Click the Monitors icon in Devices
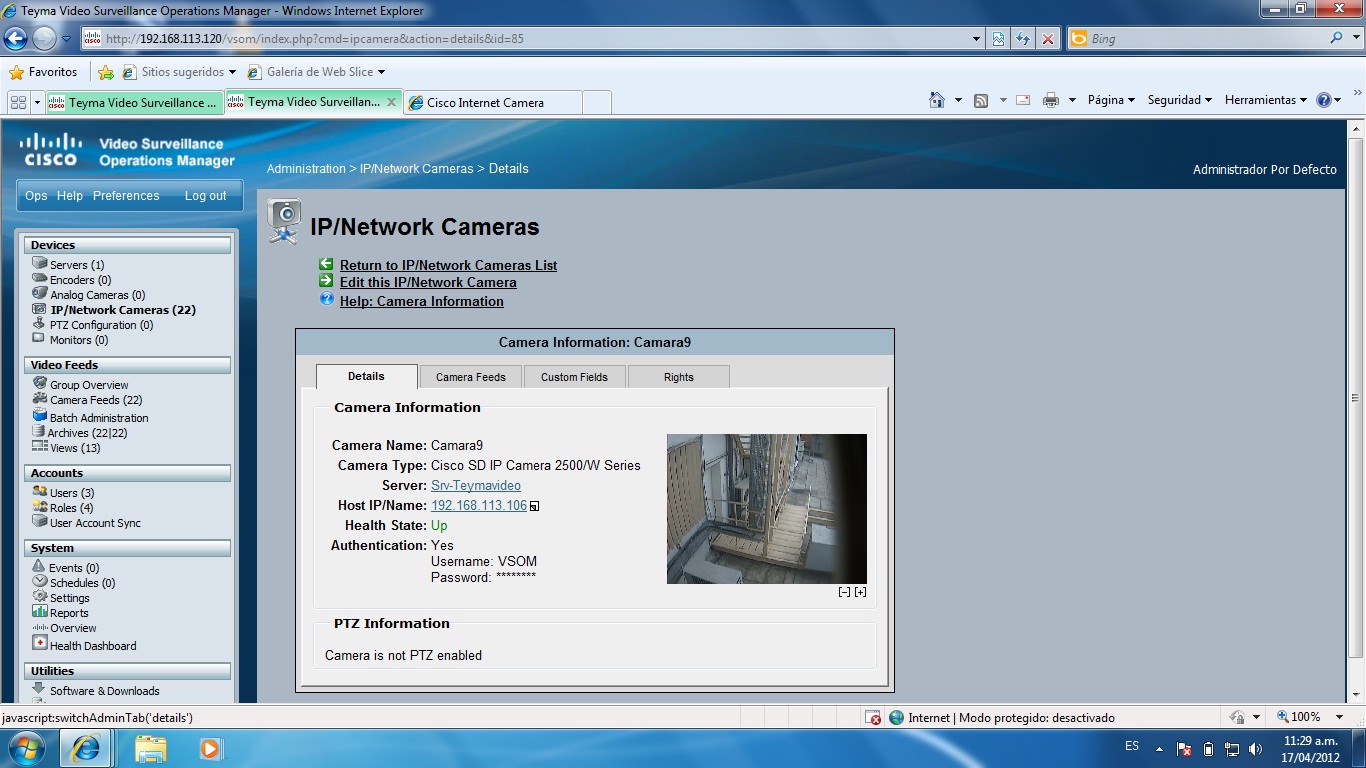The height and width of the screenshot is (768, 1366). coord(39,339)
